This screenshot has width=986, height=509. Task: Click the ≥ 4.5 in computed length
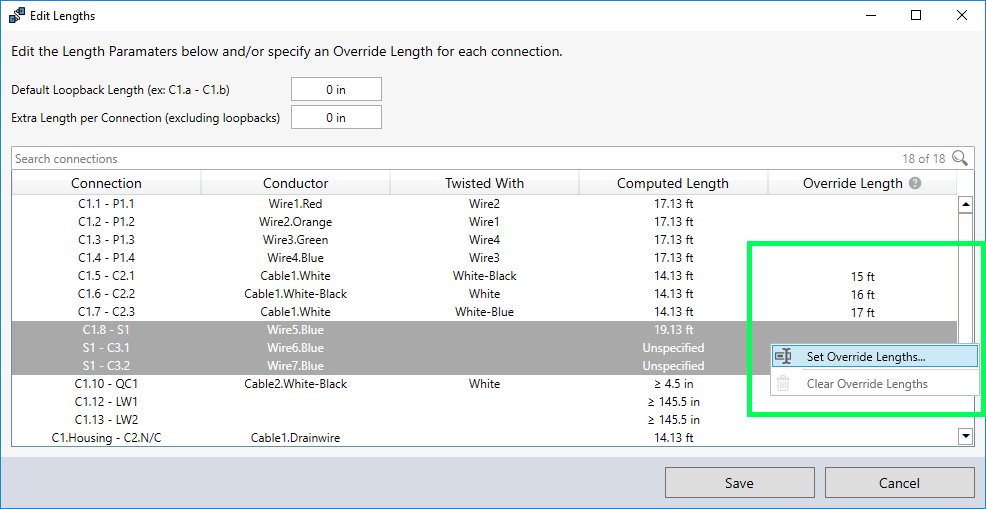673,384
